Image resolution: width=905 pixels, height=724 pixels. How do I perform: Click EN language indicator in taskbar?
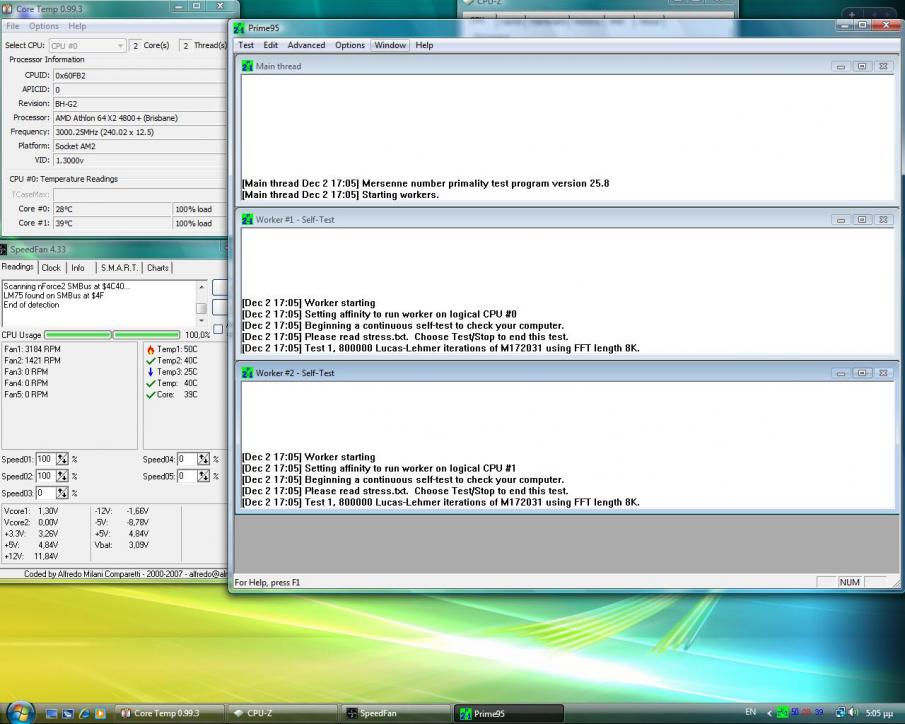750,712
